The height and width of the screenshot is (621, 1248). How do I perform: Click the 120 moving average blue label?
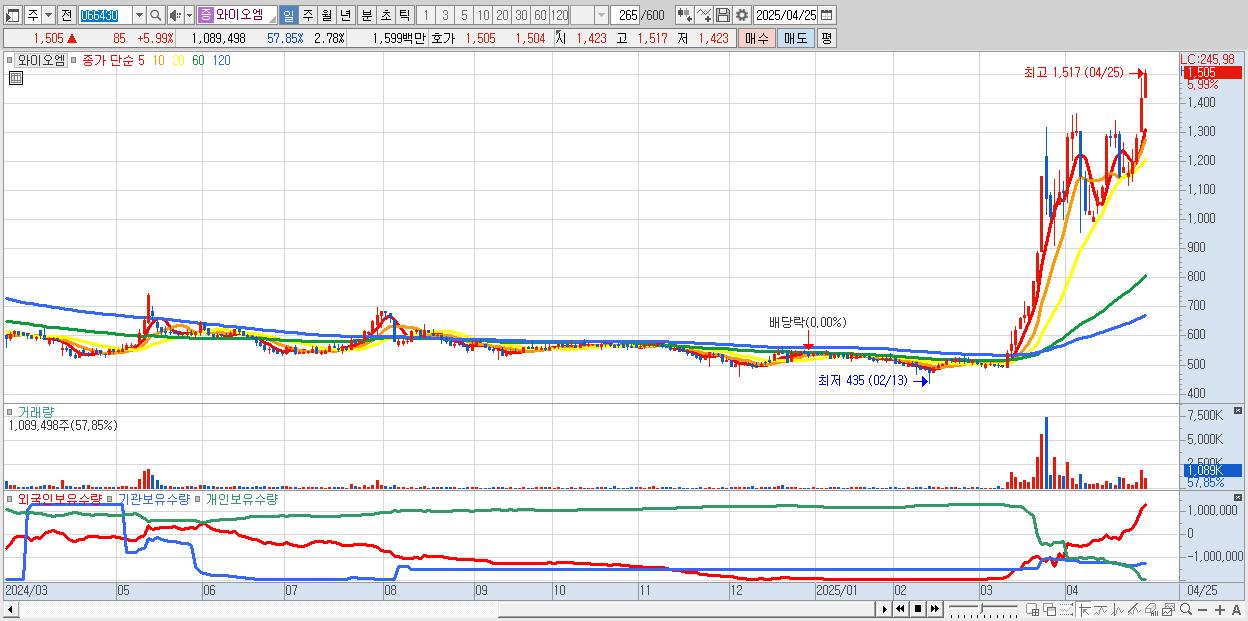[x=222, y=60]
